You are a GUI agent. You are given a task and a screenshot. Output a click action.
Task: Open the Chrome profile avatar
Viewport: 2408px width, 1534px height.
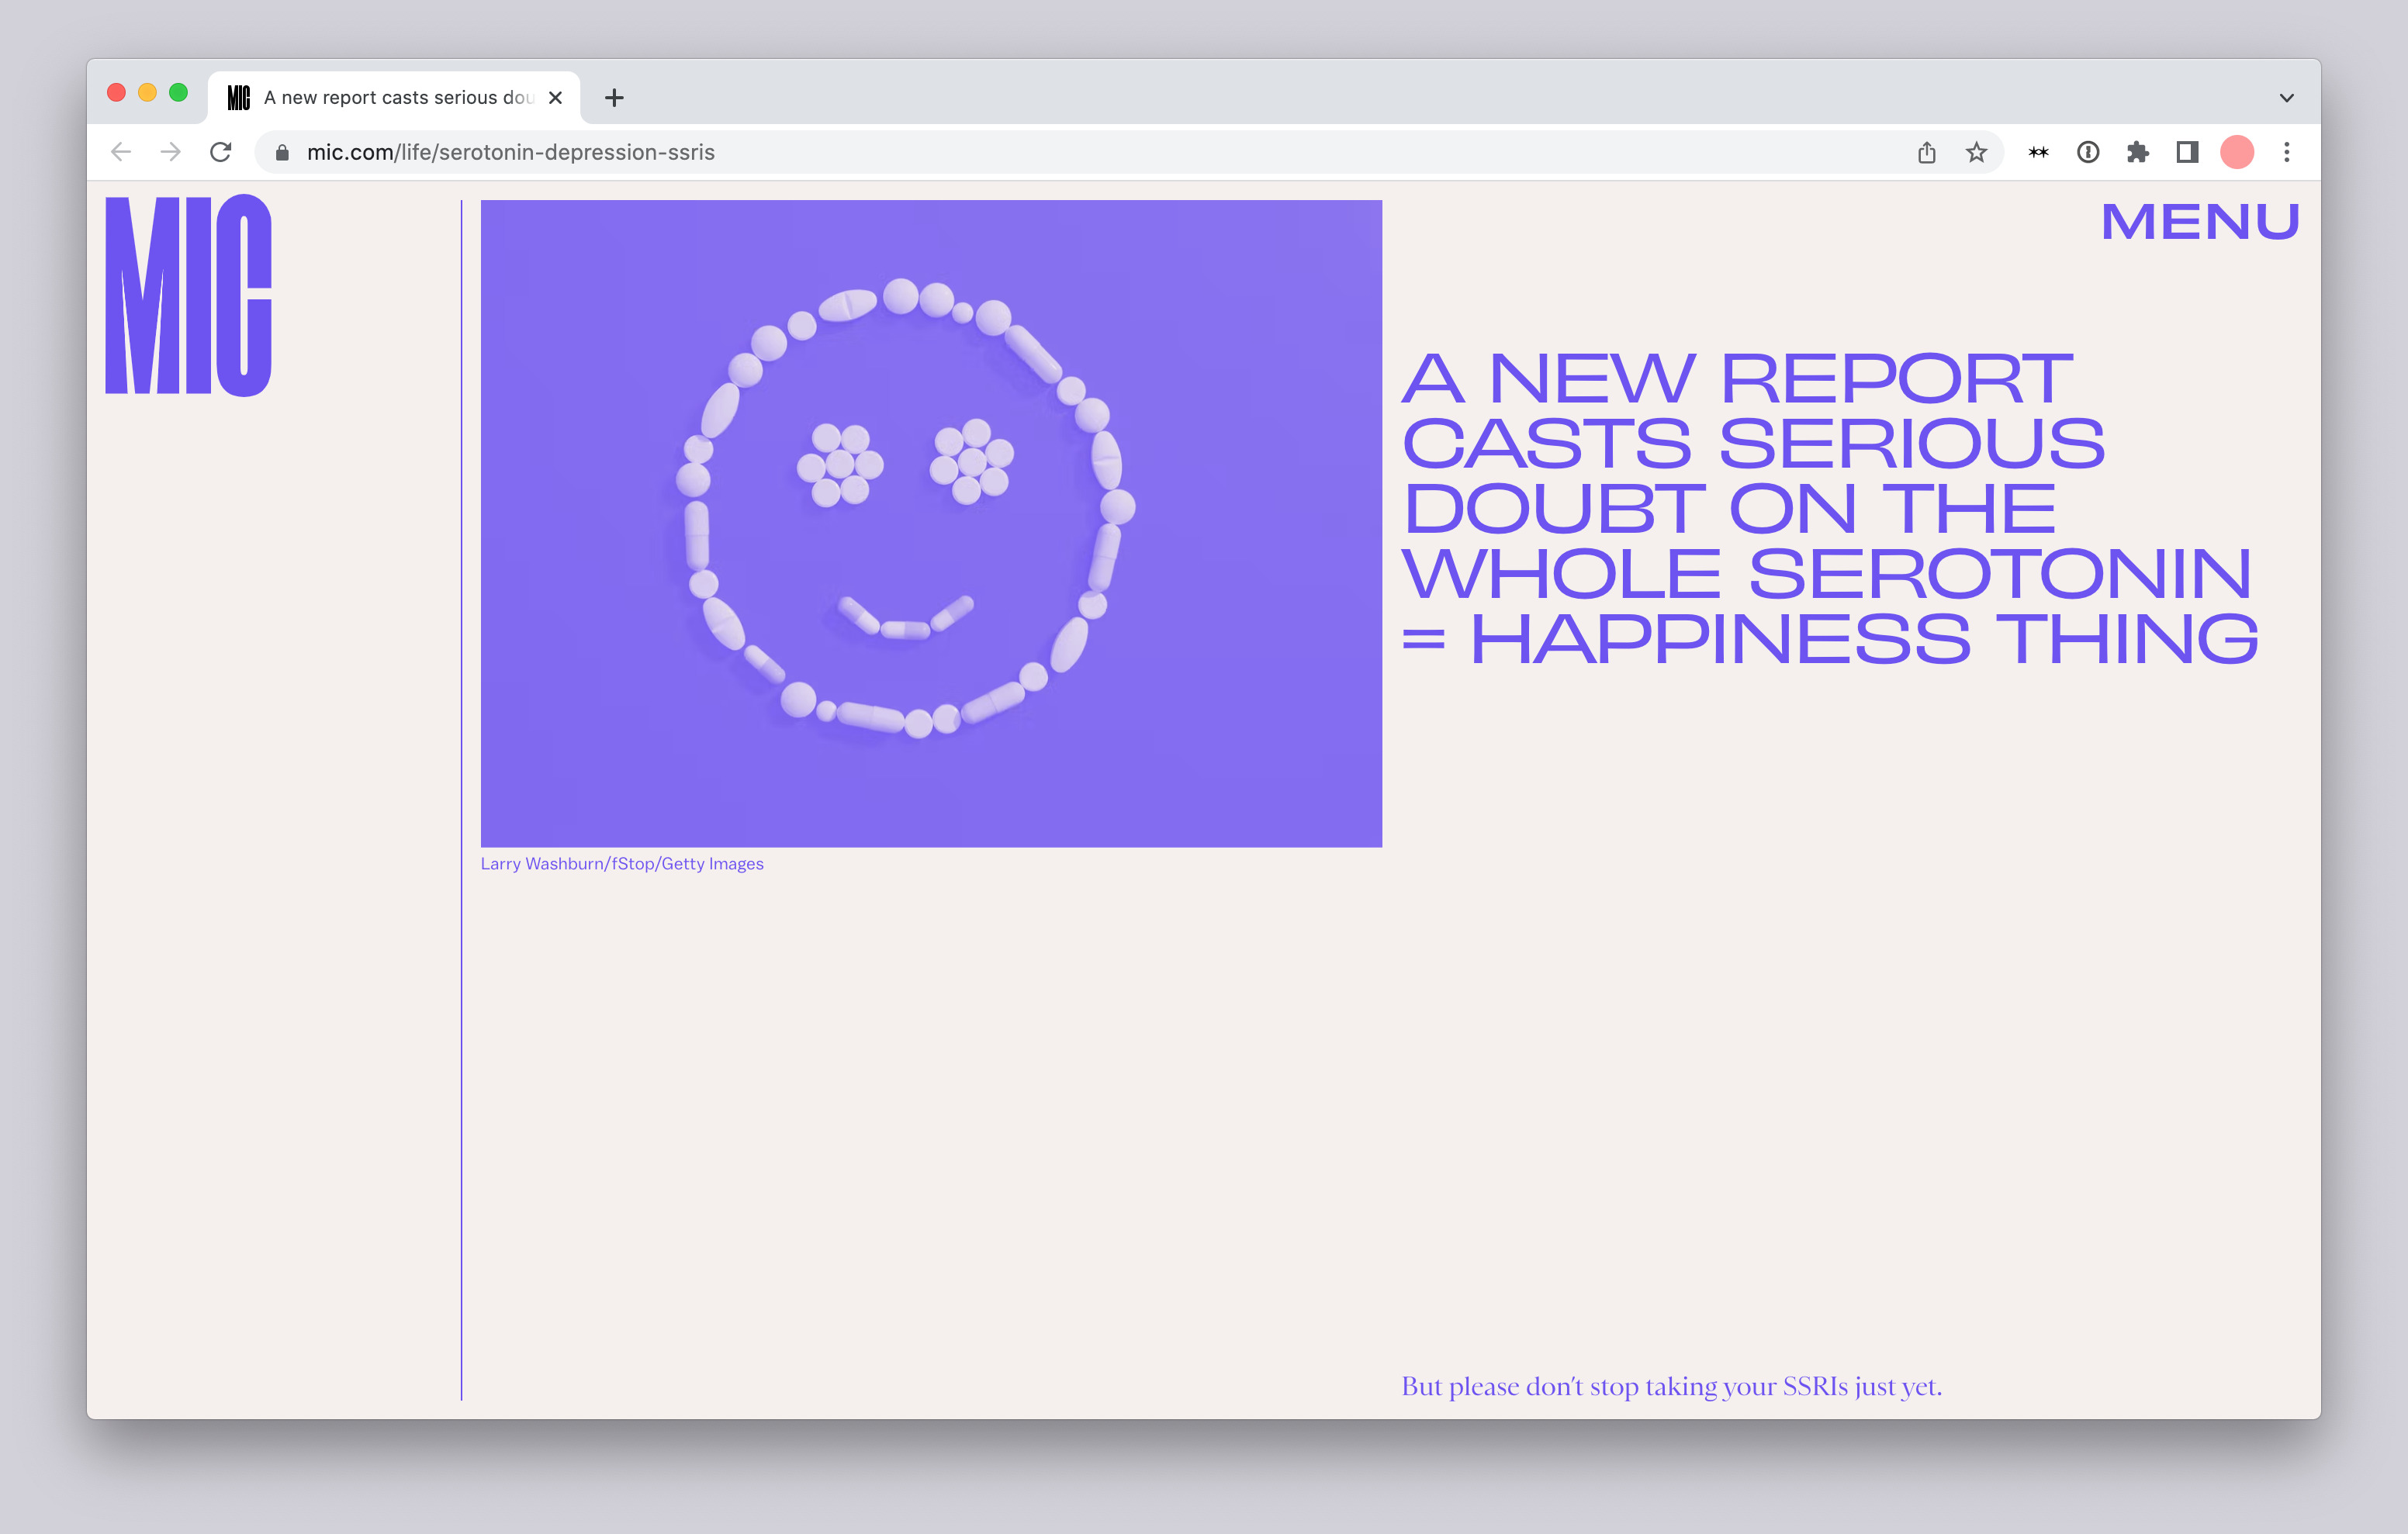pyautogui.click(x=2237, y=152)
